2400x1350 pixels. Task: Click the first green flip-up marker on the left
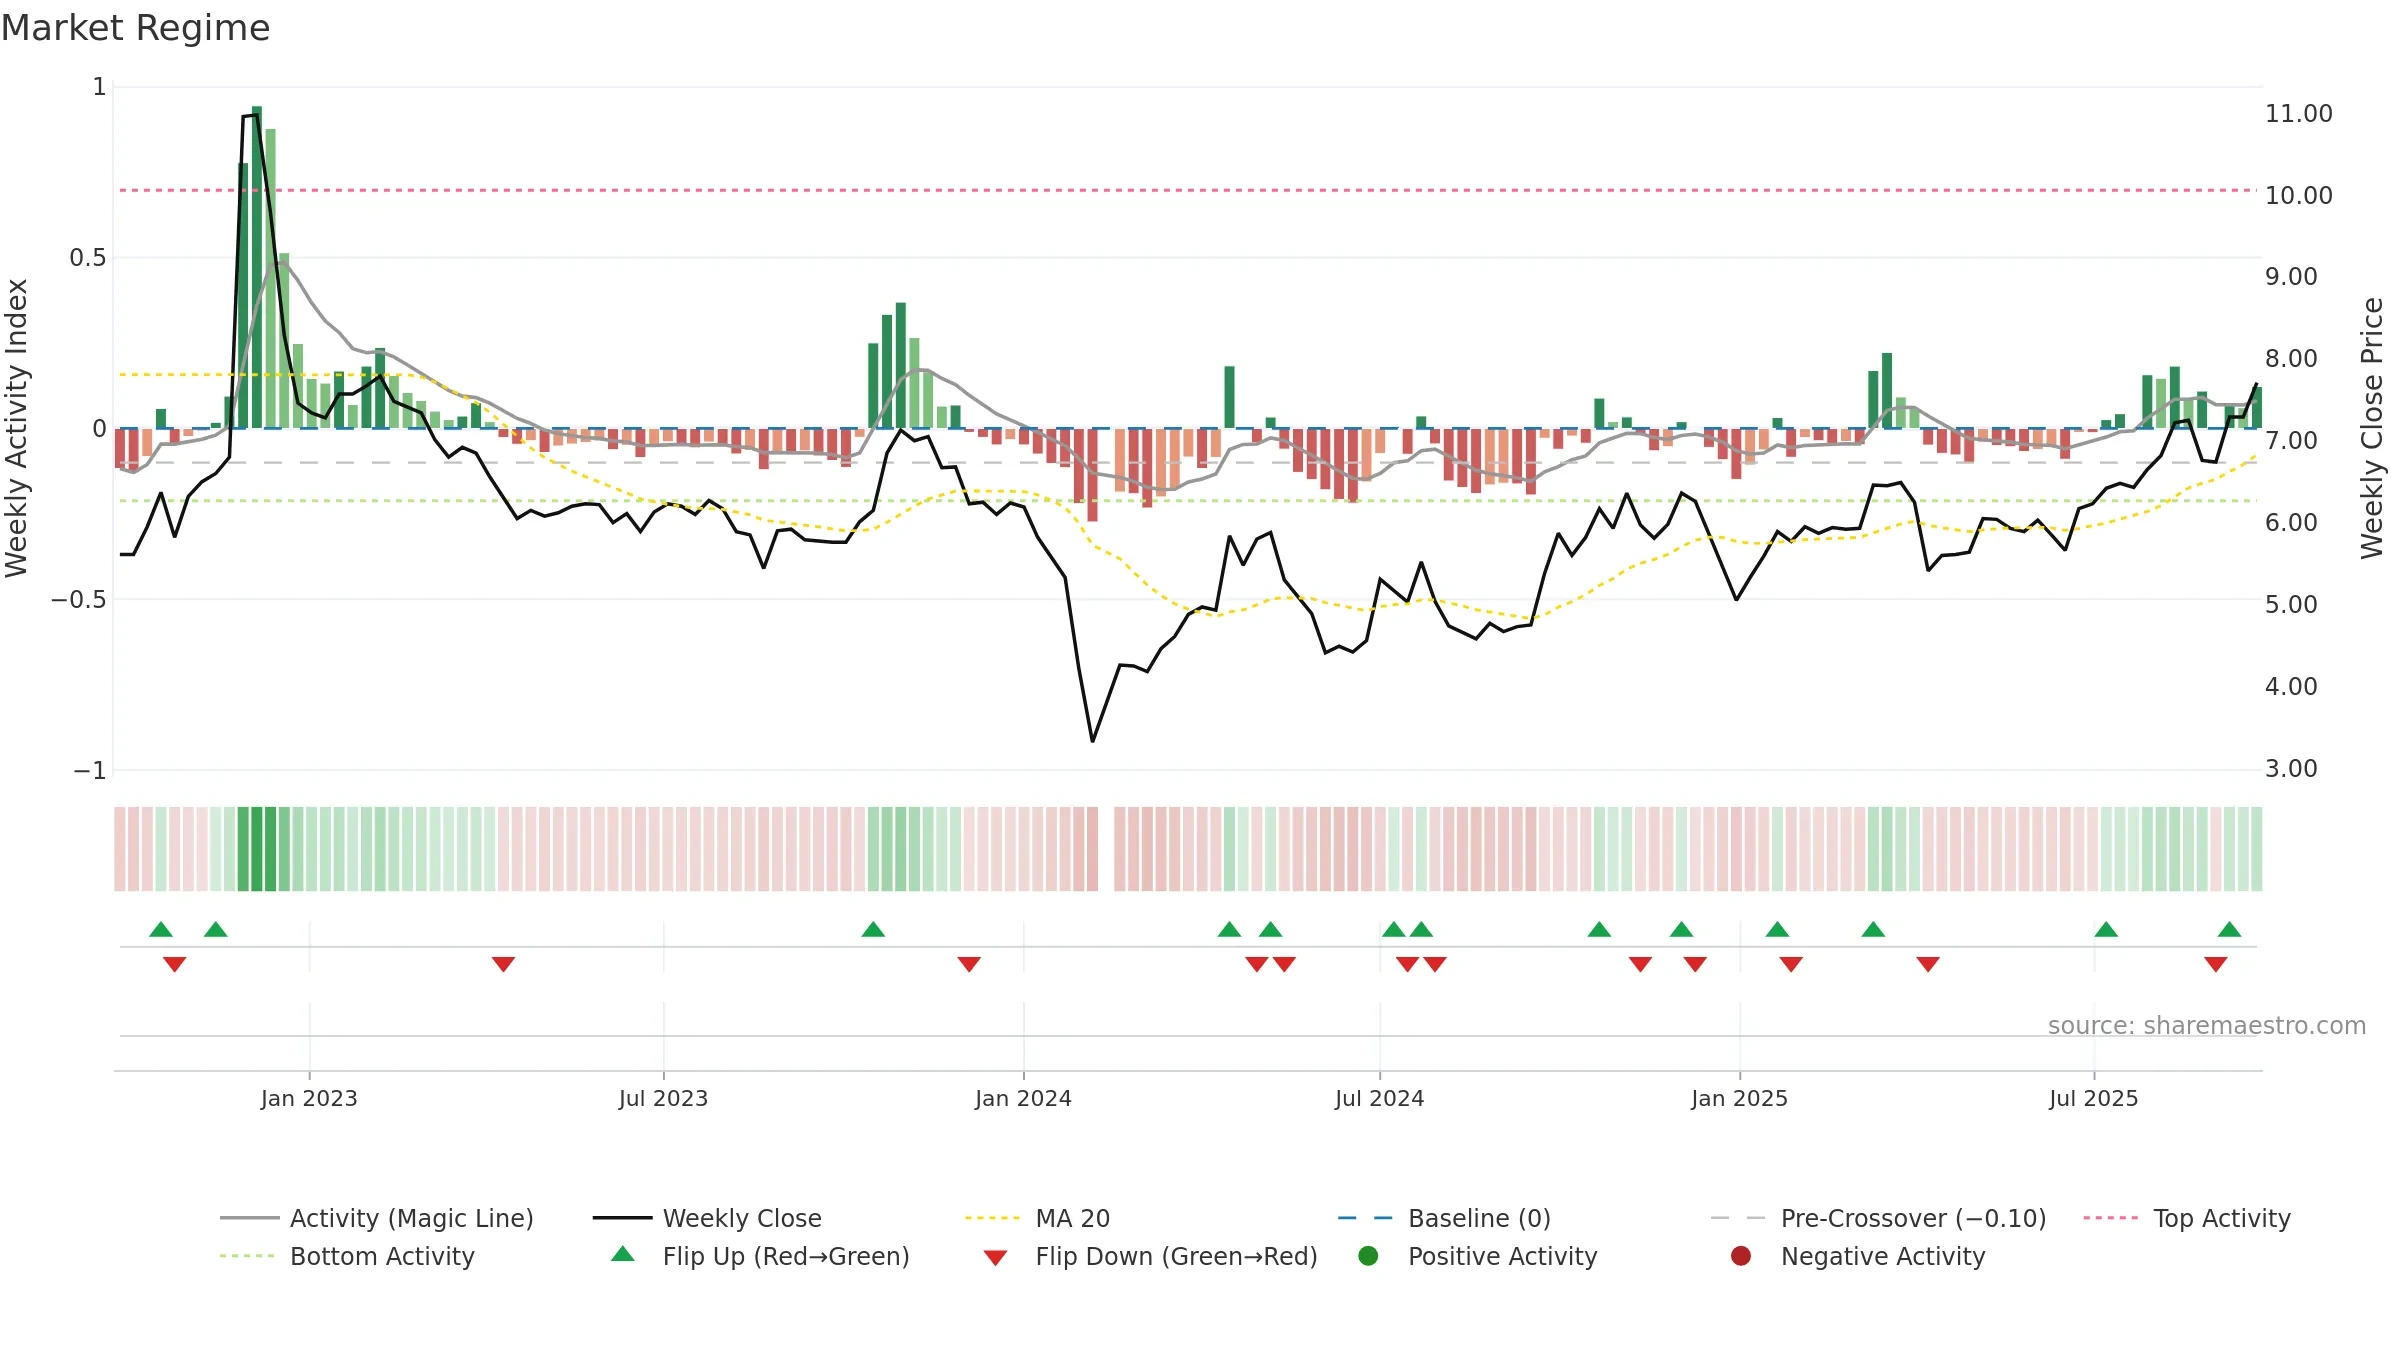161,929
